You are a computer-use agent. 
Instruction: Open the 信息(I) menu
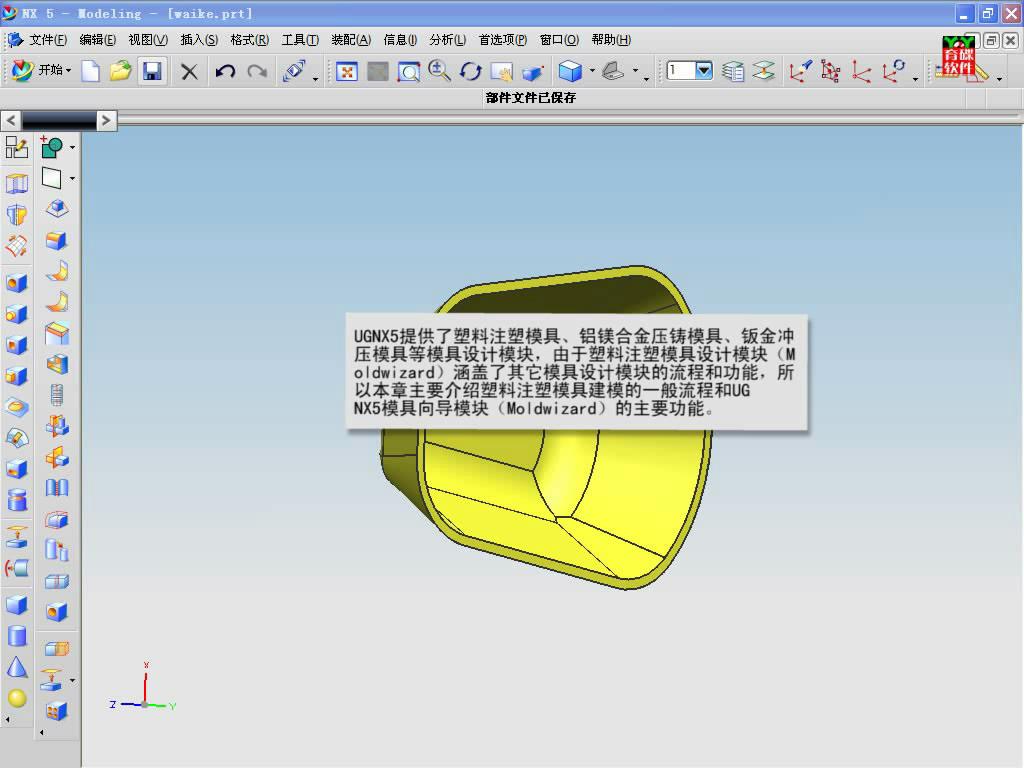coord(400,40)
